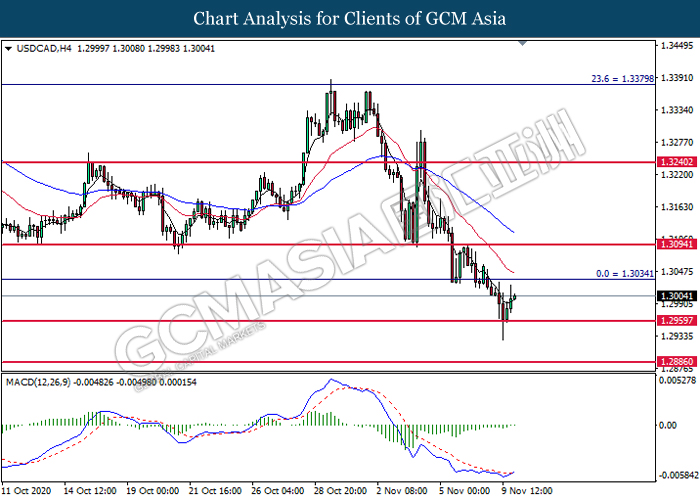Open the chart dropdown triangle beside USDCAD,H4

(x=8, y=49)
